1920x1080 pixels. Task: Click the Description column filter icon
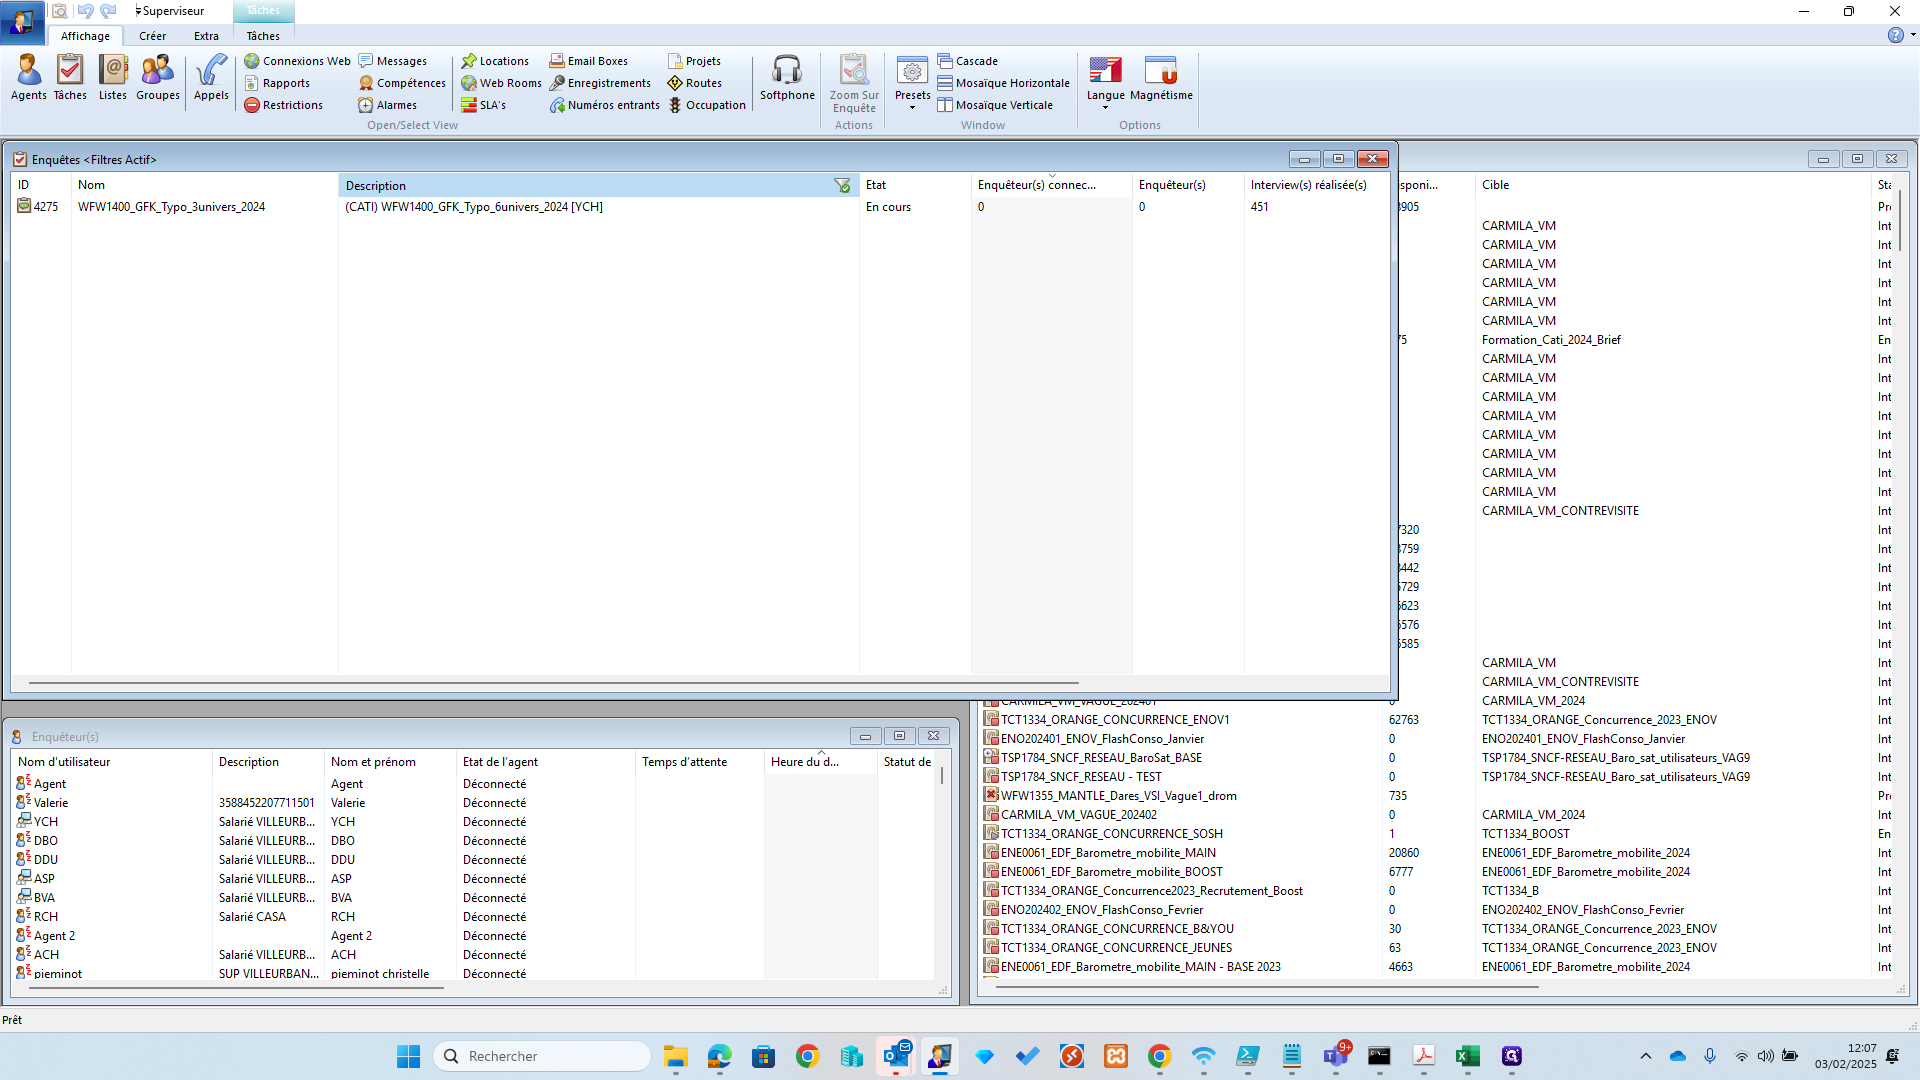pyautogui.click(x=842, y=185)
